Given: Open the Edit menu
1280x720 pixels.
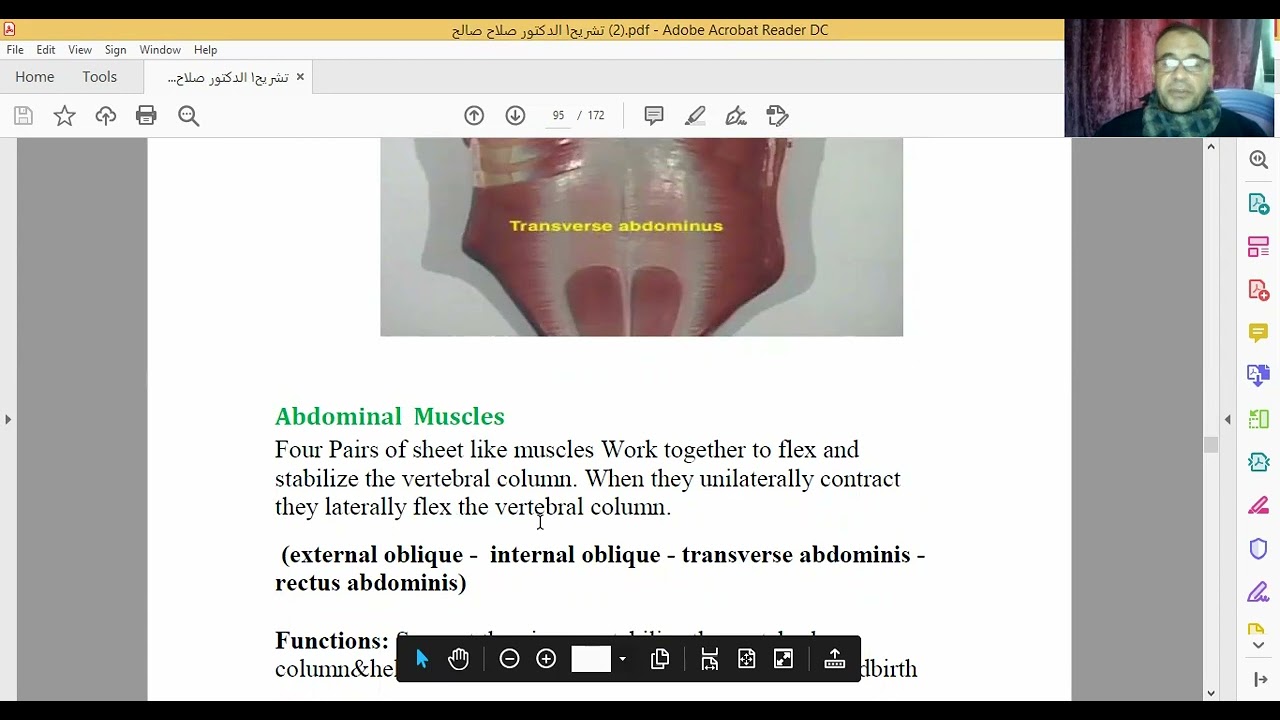Looking at the screenshot, I should [46, 50].
